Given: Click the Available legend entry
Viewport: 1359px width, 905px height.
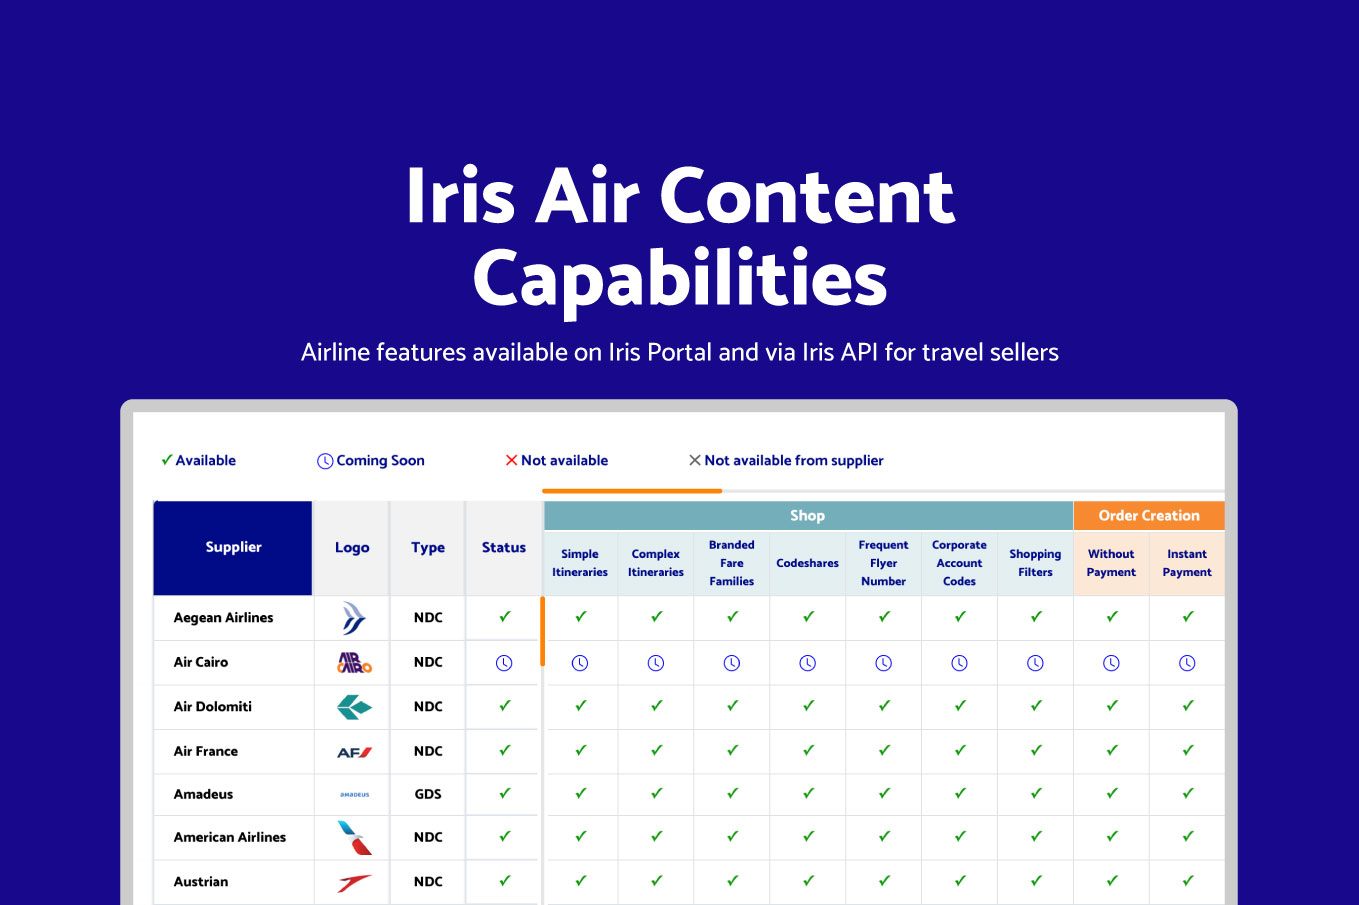Looking at the screenshot, I should coord(198,461).
